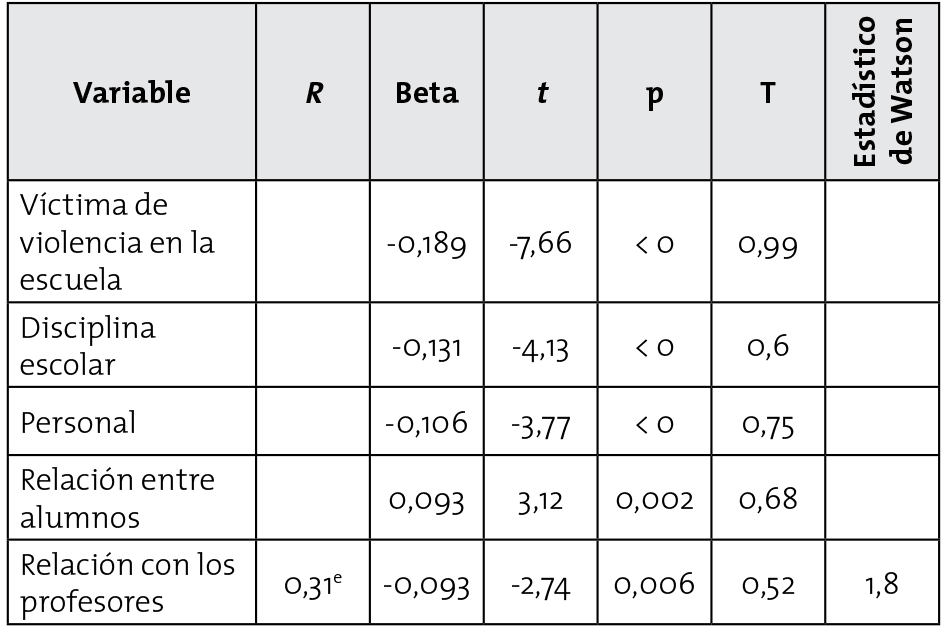Click the p value 0,002
The image size is (951, 630).
pos(654,498)
